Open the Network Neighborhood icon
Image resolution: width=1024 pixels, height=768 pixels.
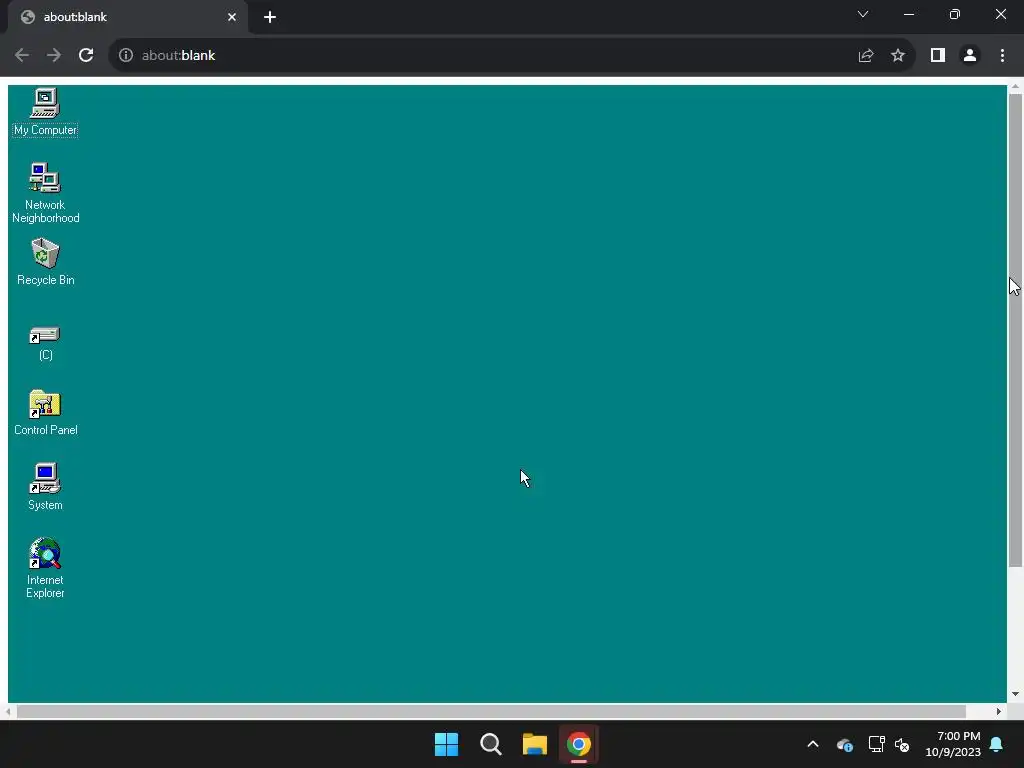(45, 193)
